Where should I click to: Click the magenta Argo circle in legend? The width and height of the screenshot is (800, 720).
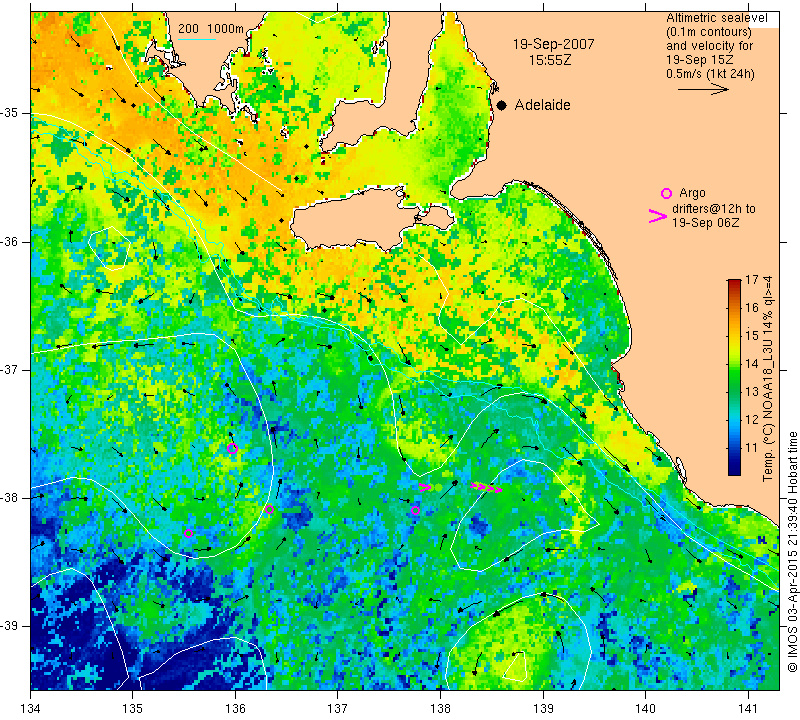click(666, 193)
